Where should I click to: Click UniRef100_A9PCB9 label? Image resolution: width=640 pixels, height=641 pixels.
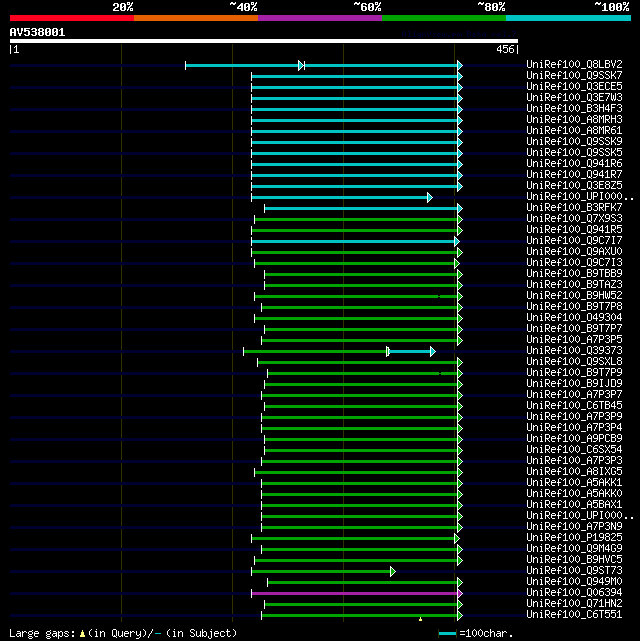coord(574,439)
